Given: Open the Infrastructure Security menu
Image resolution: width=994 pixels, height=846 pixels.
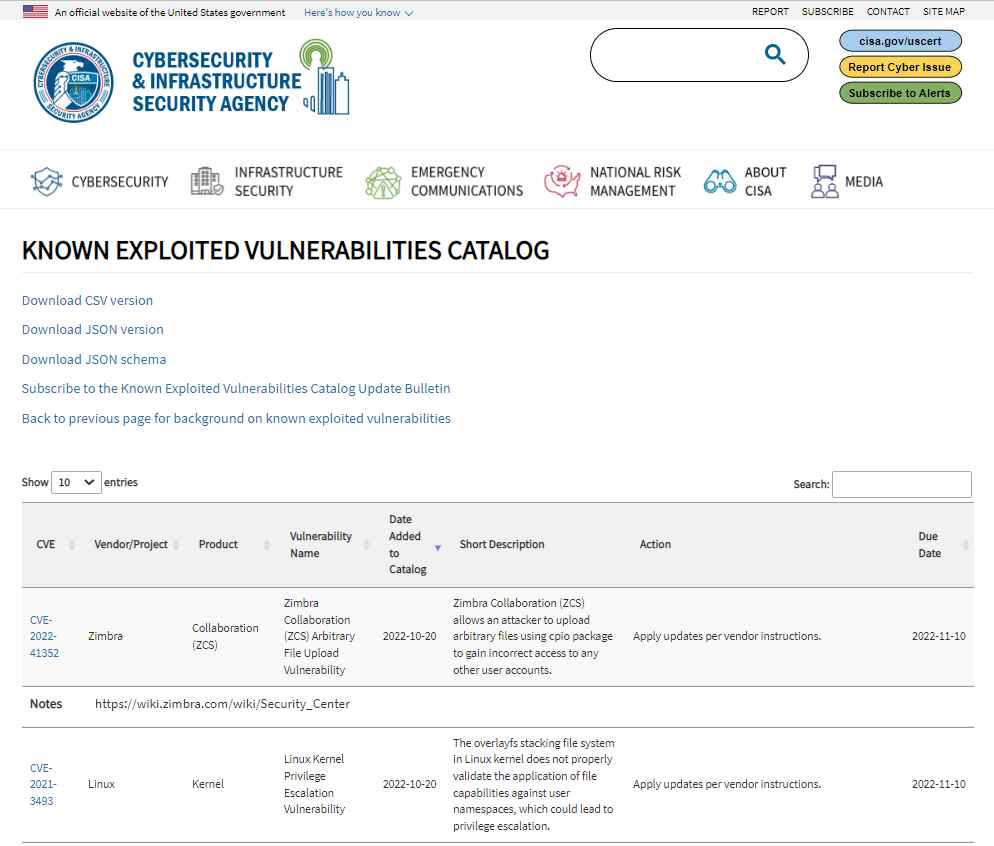Looking at the screenshot, I should [x=288, y=181].
